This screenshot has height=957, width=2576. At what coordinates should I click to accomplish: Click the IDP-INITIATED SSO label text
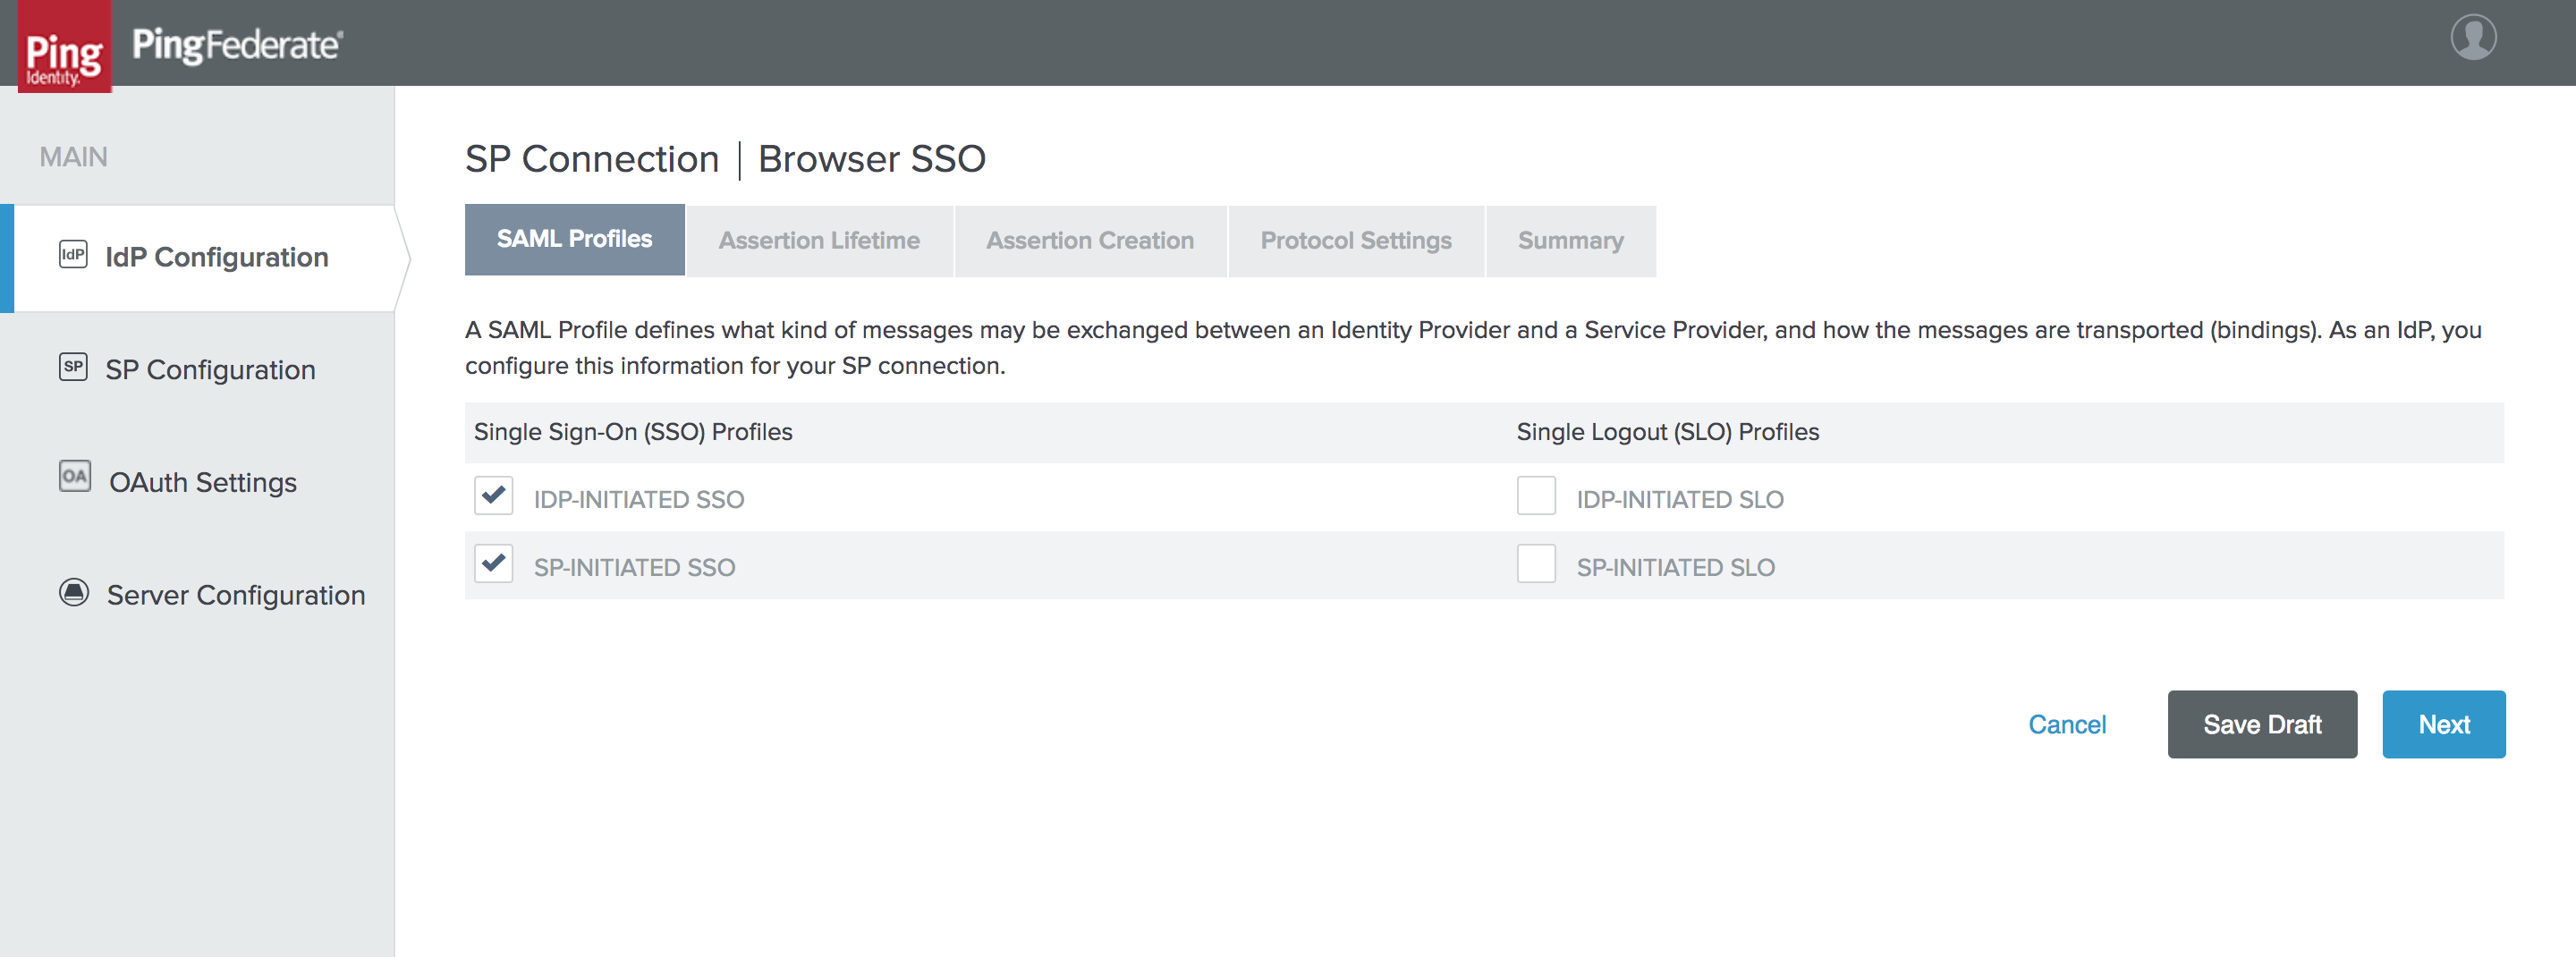(639, 500)
